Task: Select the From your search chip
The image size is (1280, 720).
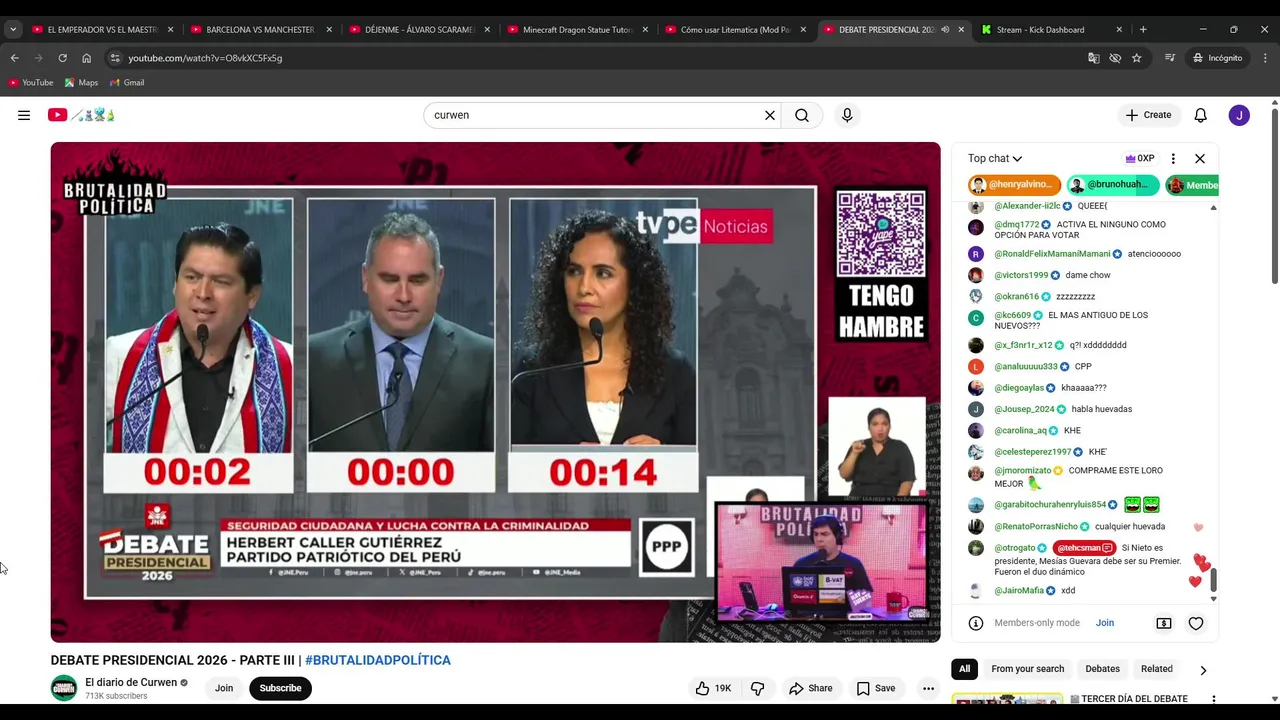Action: [1027, 669]
